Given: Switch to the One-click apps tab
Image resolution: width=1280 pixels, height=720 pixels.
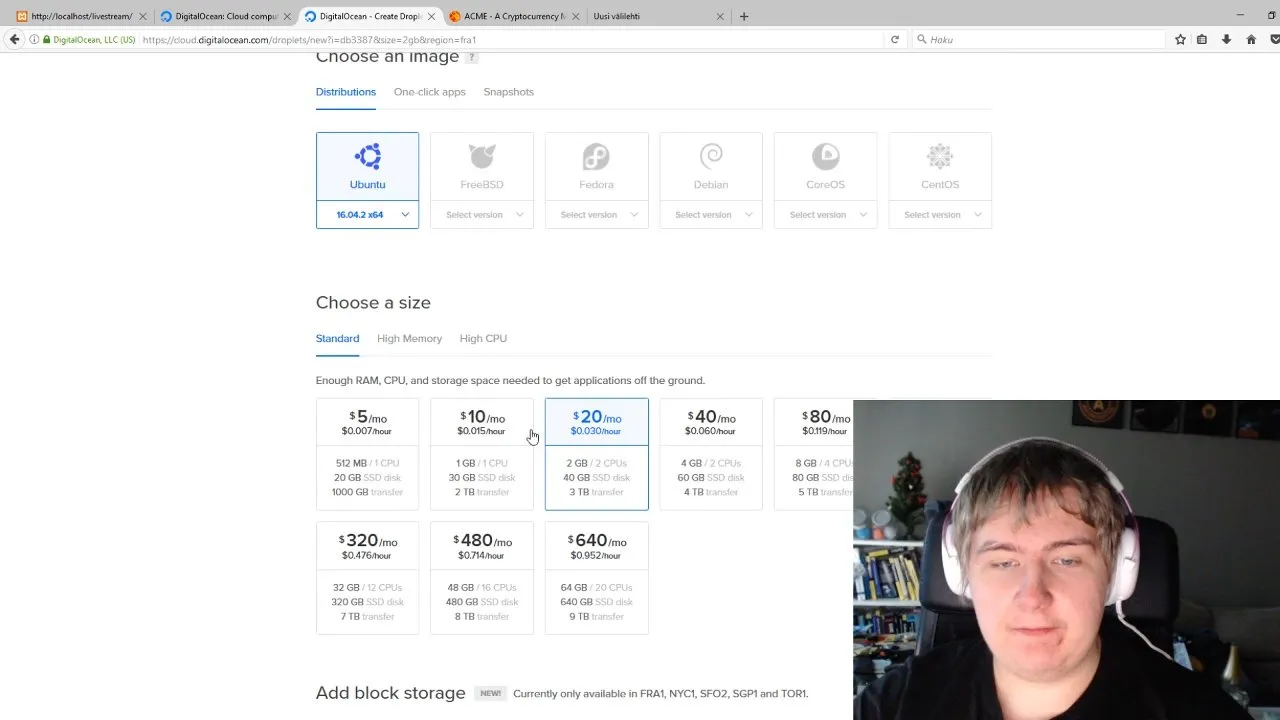Looking at the screenshot, I should tap(430, 92).
